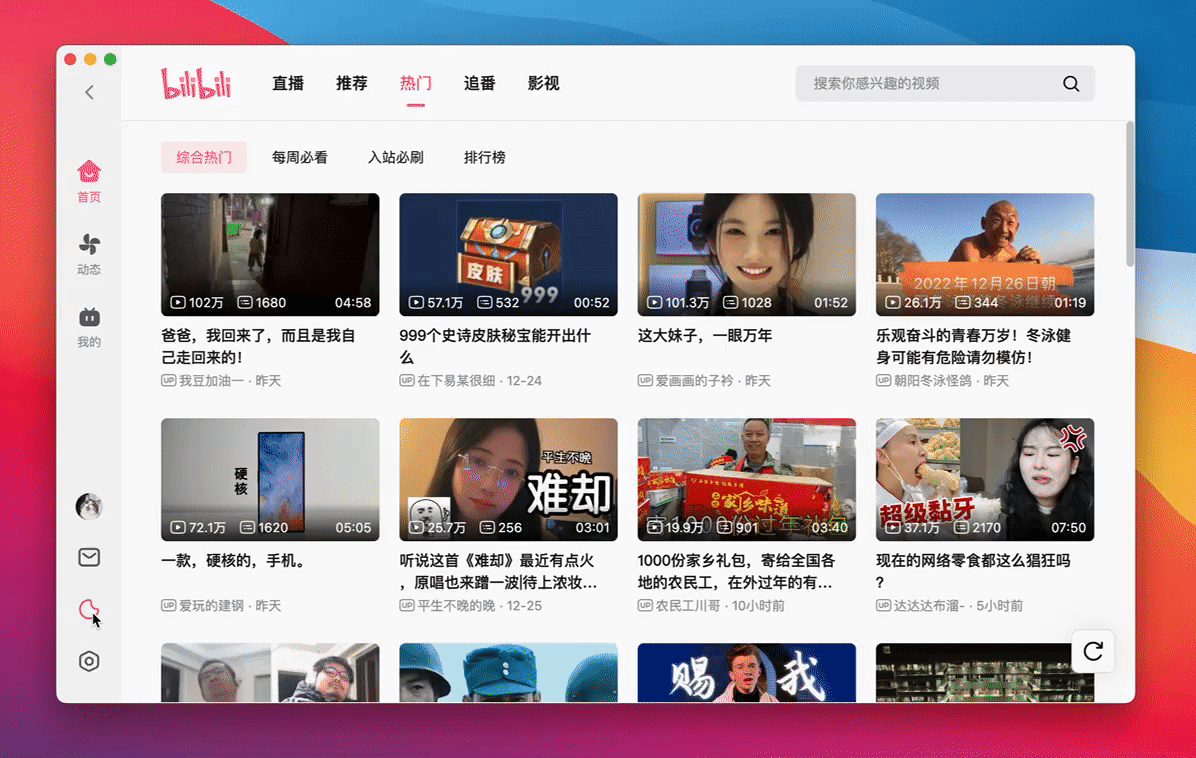
Task: Open the winter swimming thumbnail 01:19
Action: point(985,255)
